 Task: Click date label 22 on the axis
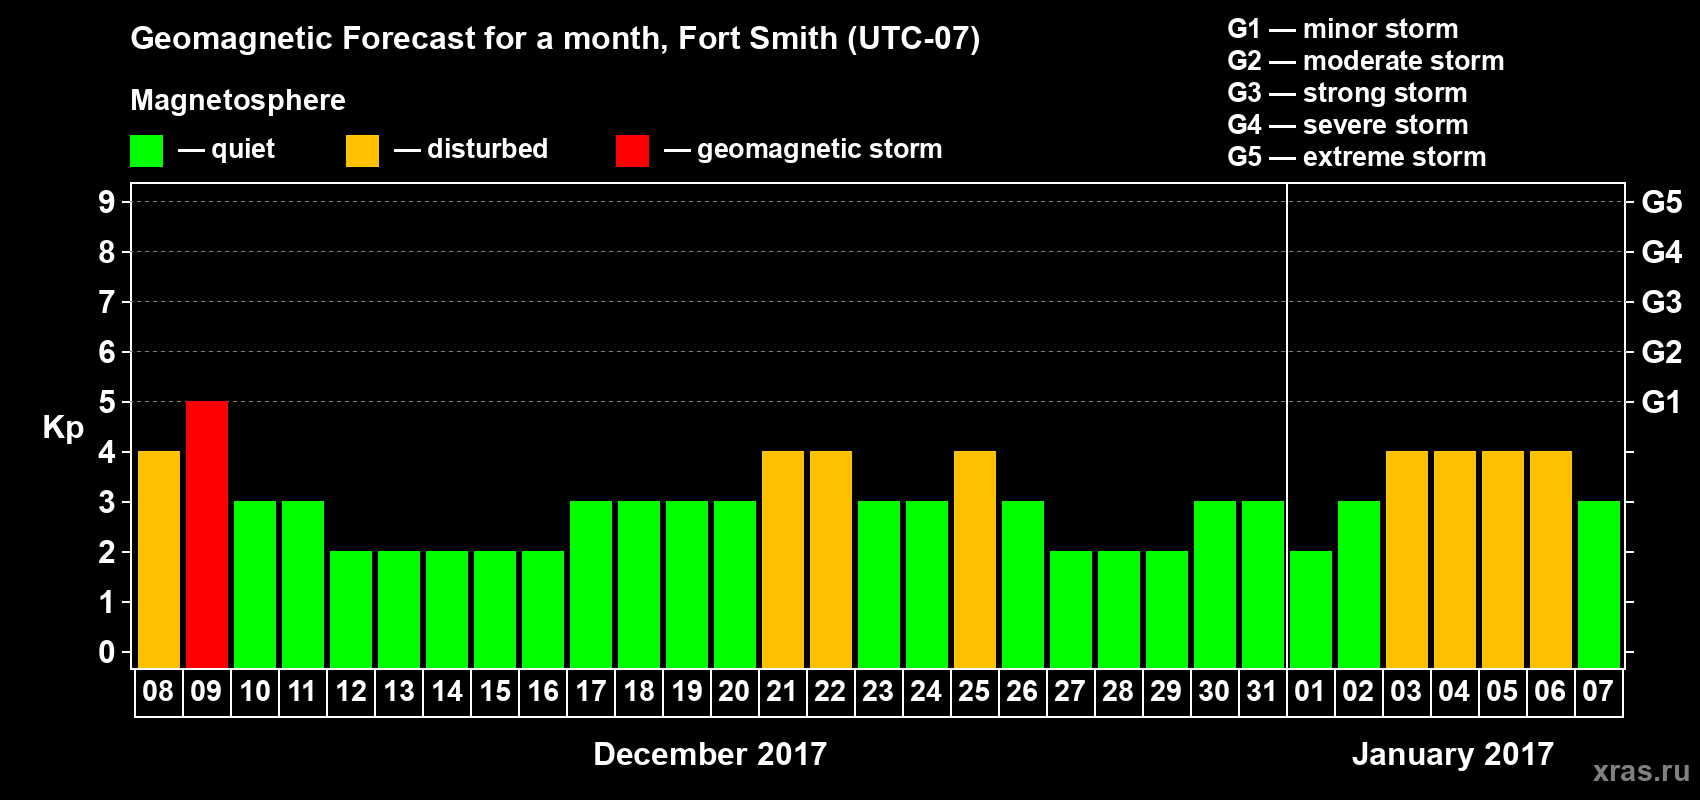[x=830, y=691]
